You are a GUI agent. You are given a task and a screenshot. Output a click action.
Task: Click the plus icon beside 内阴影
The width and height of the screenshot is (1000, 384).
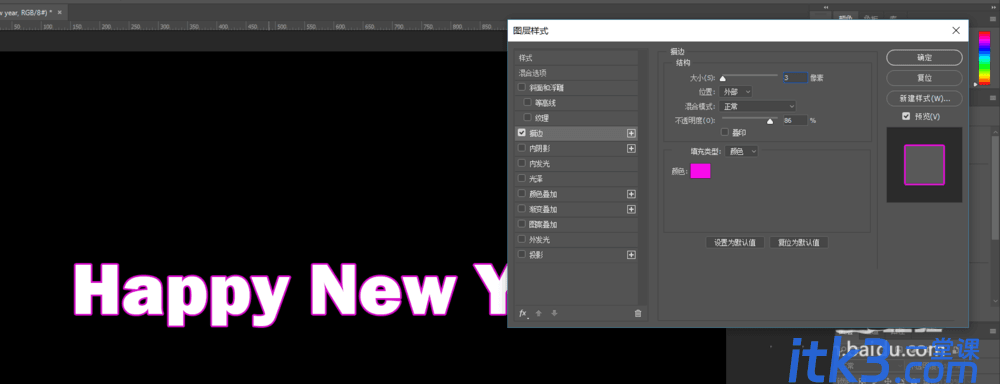(x=631, y=149)
